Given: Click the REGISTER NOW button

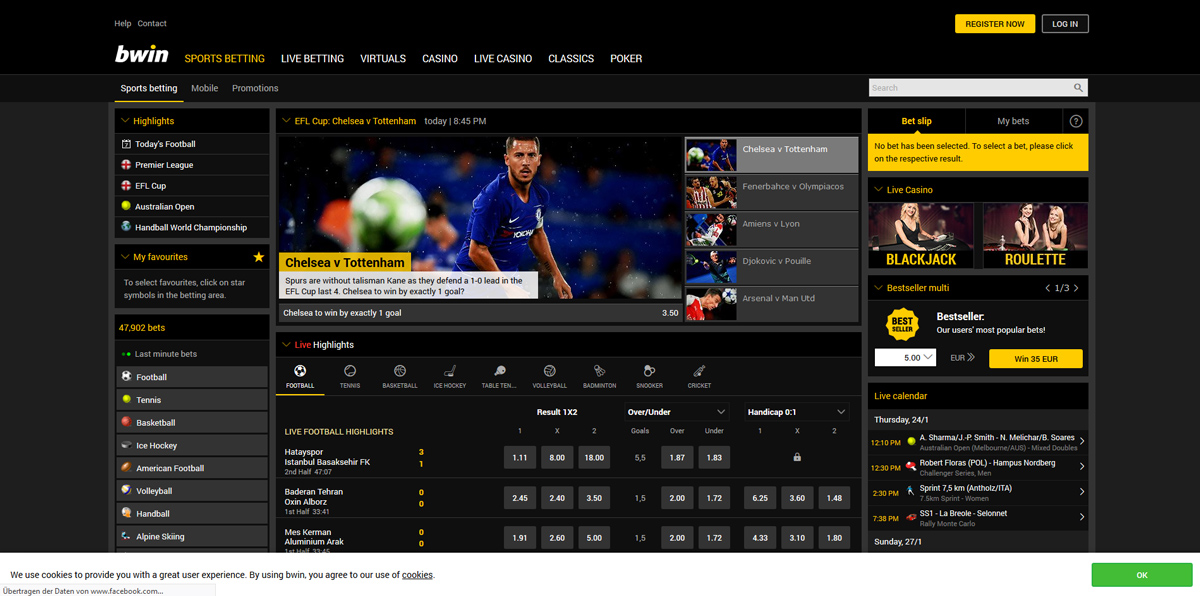Looking at the screenshot, I should pos(994,24).
